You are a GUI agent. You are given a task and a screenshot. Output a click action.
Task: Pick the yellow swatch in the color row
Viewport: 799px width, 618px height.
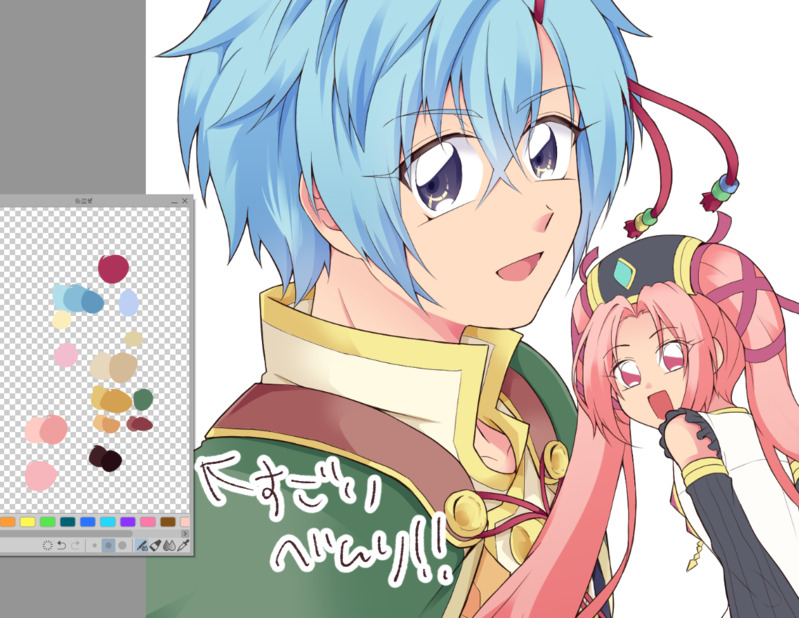click(28, 522)
